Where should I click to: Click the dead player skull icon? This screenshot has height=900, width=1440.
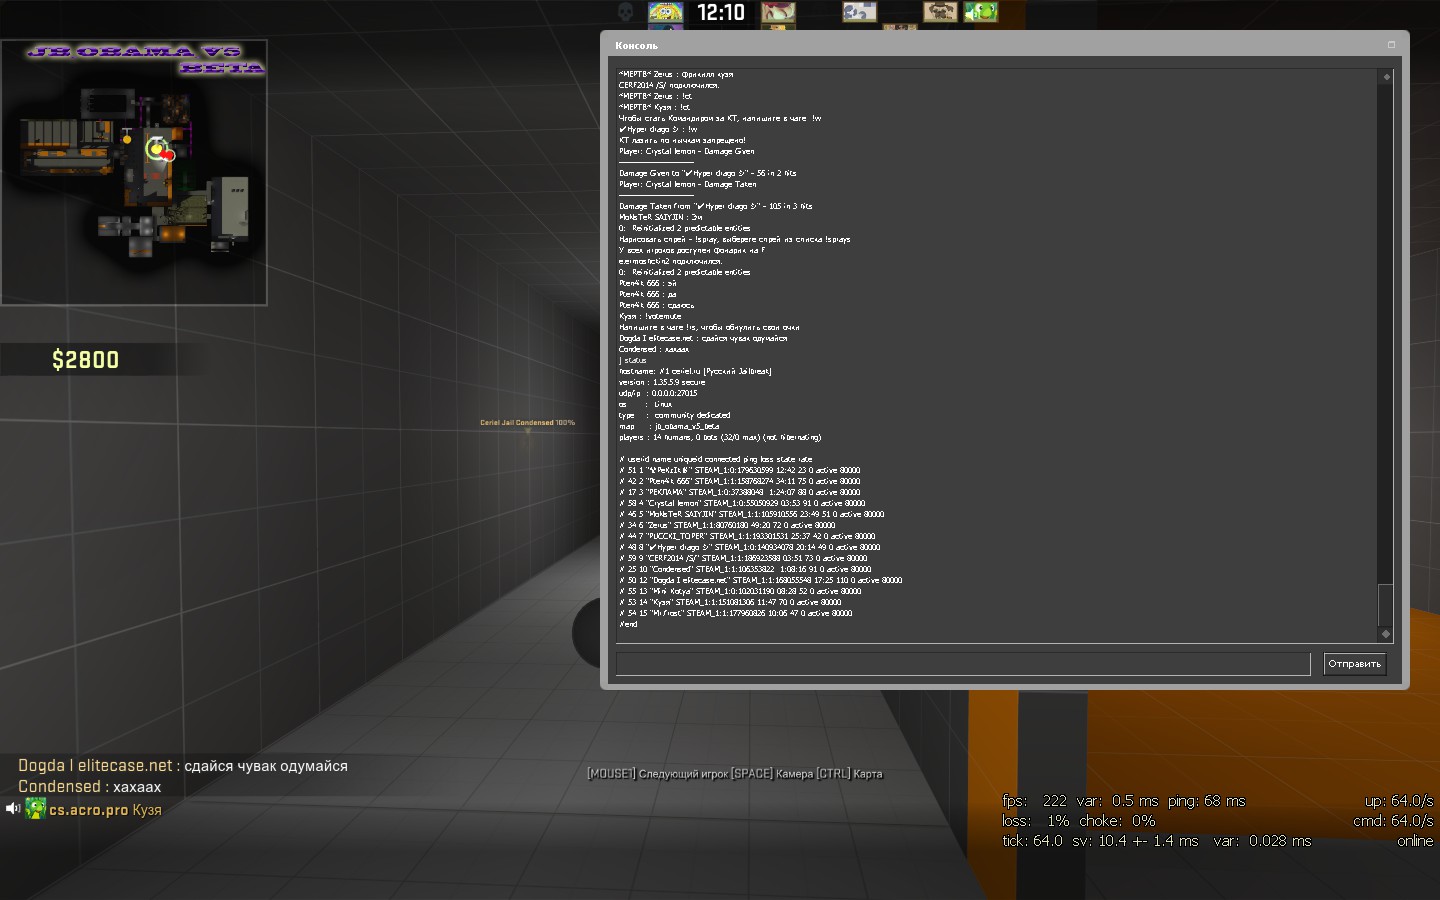point(625,12)
